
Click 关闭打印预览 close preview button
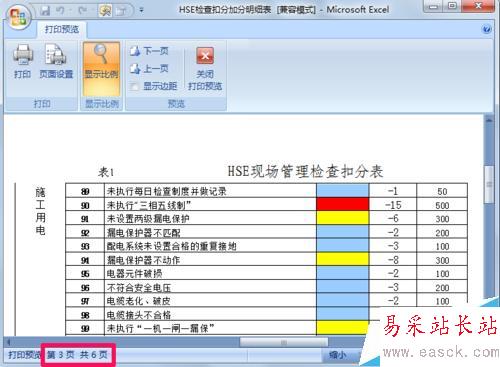[x=205, y=69]
